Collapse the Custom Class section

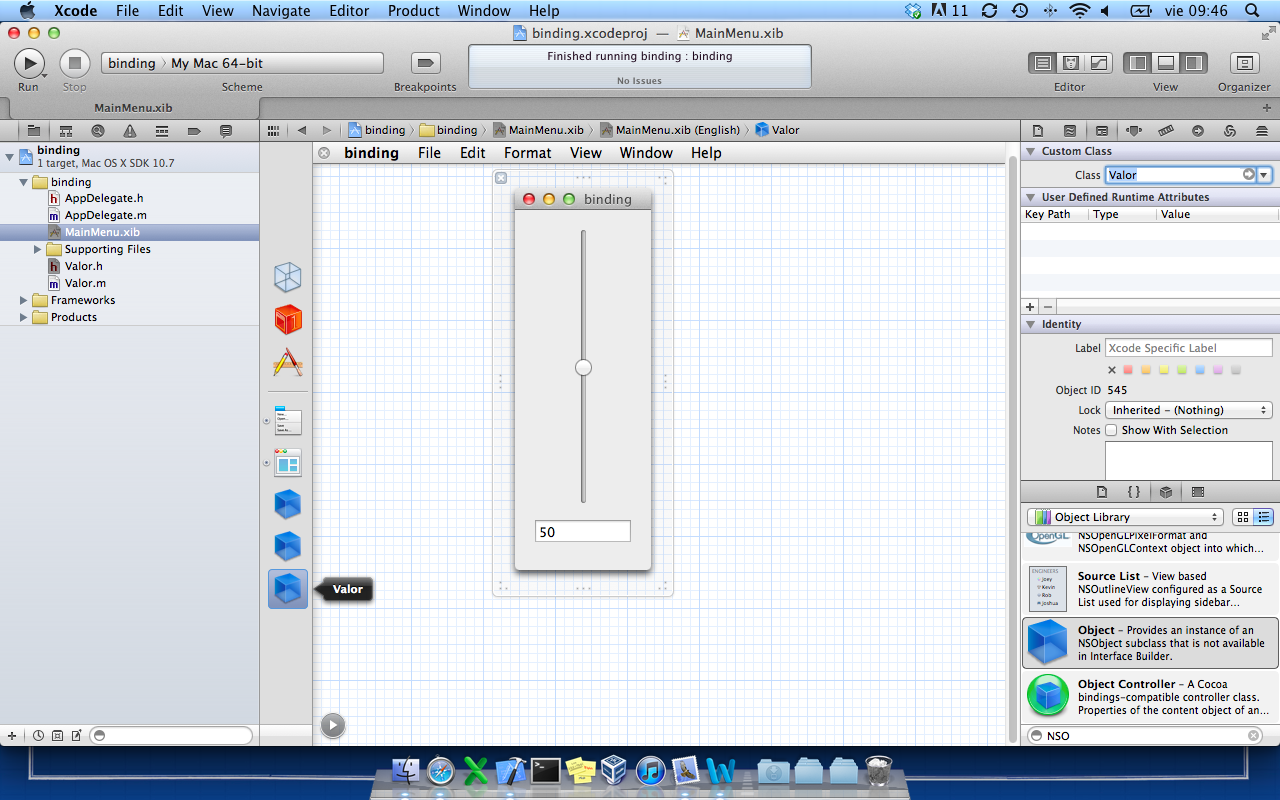pos(1031,152)
